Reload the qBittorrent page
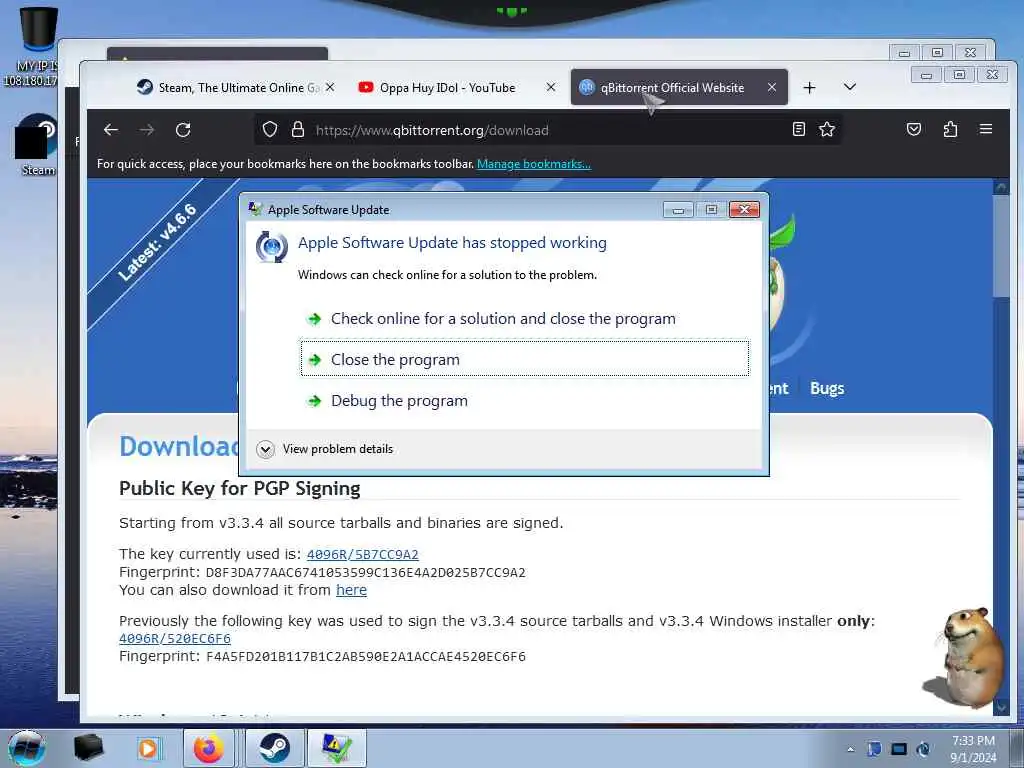The width and height of the screenshot is (1024, 768). pyautogui.click(x=183, y=130)
